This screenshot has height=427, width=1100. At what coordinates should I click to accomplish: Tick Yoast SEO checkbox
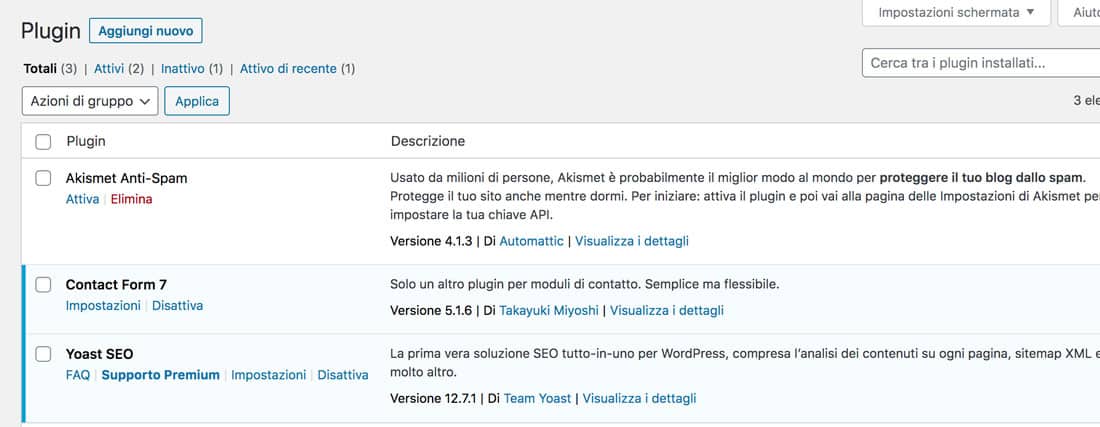tap(43, 353)
